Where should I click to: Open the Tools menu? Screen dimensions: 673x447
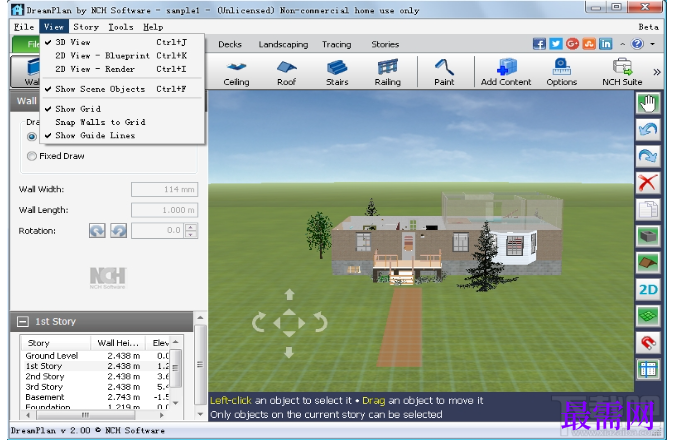[121, 27]
